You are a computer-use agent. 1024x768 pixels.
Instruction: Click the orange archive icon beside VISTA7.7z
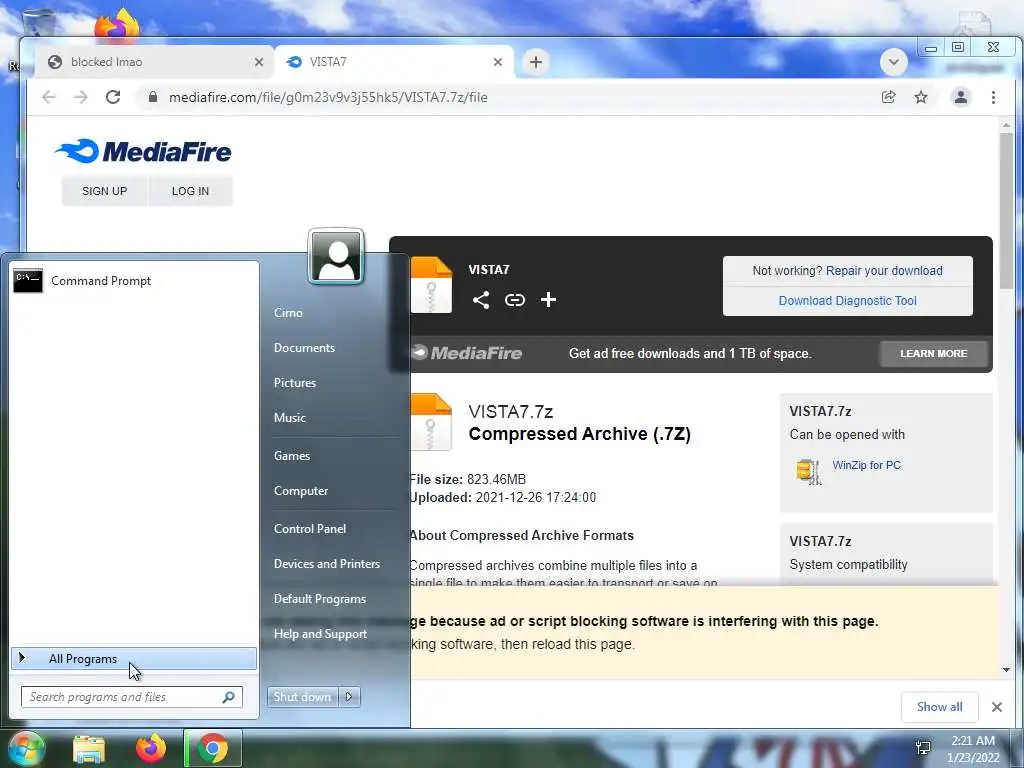tap(431, 422)
